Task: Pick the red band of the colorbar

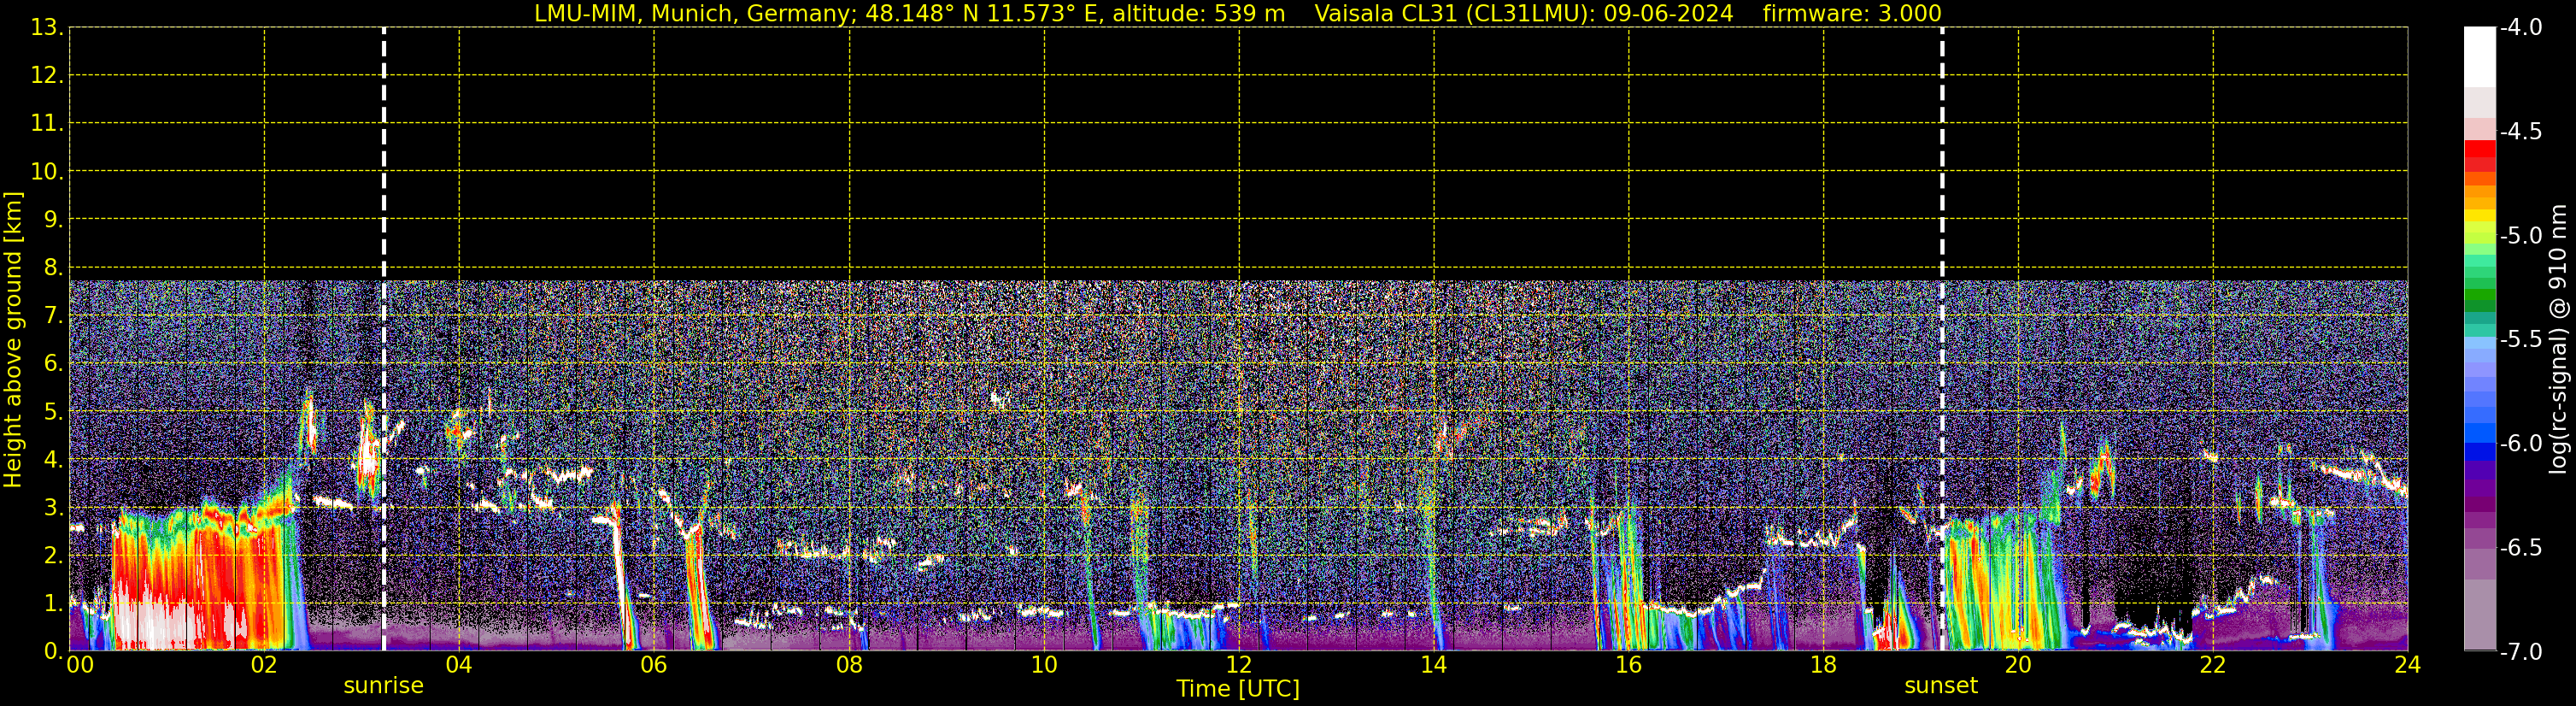Action: [2479, 149]
